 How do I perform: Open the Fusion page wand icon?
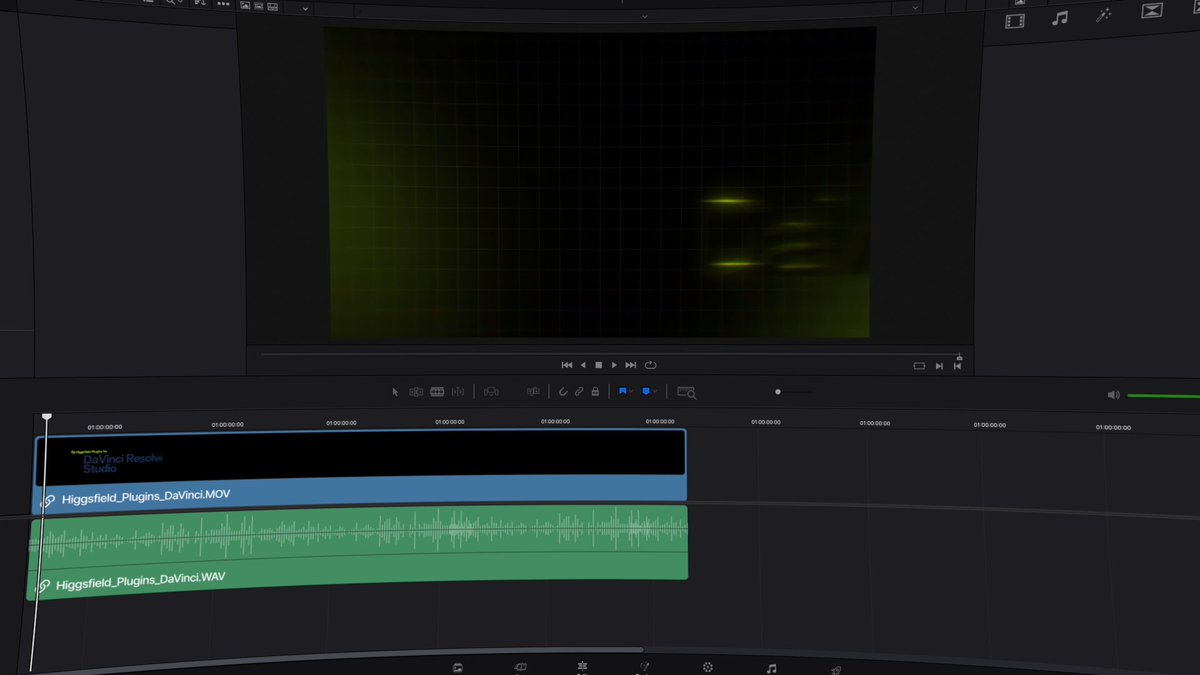[x=645, y=668]
